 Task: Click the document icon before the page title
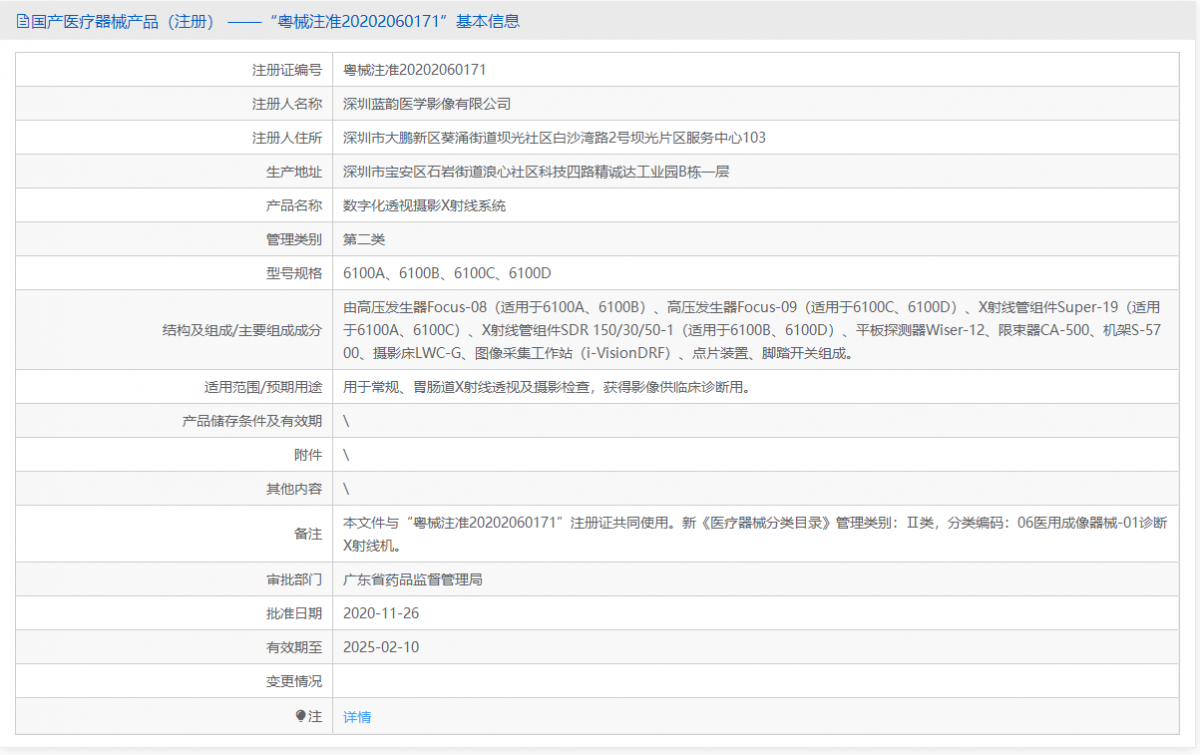pos(21,20)
